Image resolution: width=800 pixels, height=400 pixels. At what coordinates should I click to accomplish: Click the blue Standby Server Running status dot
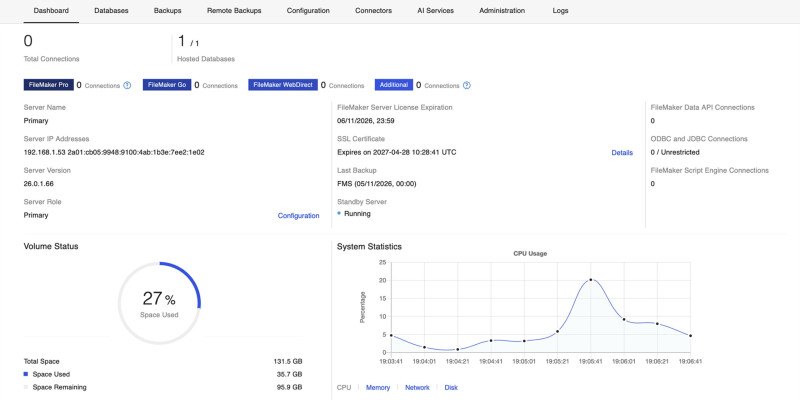339,213
